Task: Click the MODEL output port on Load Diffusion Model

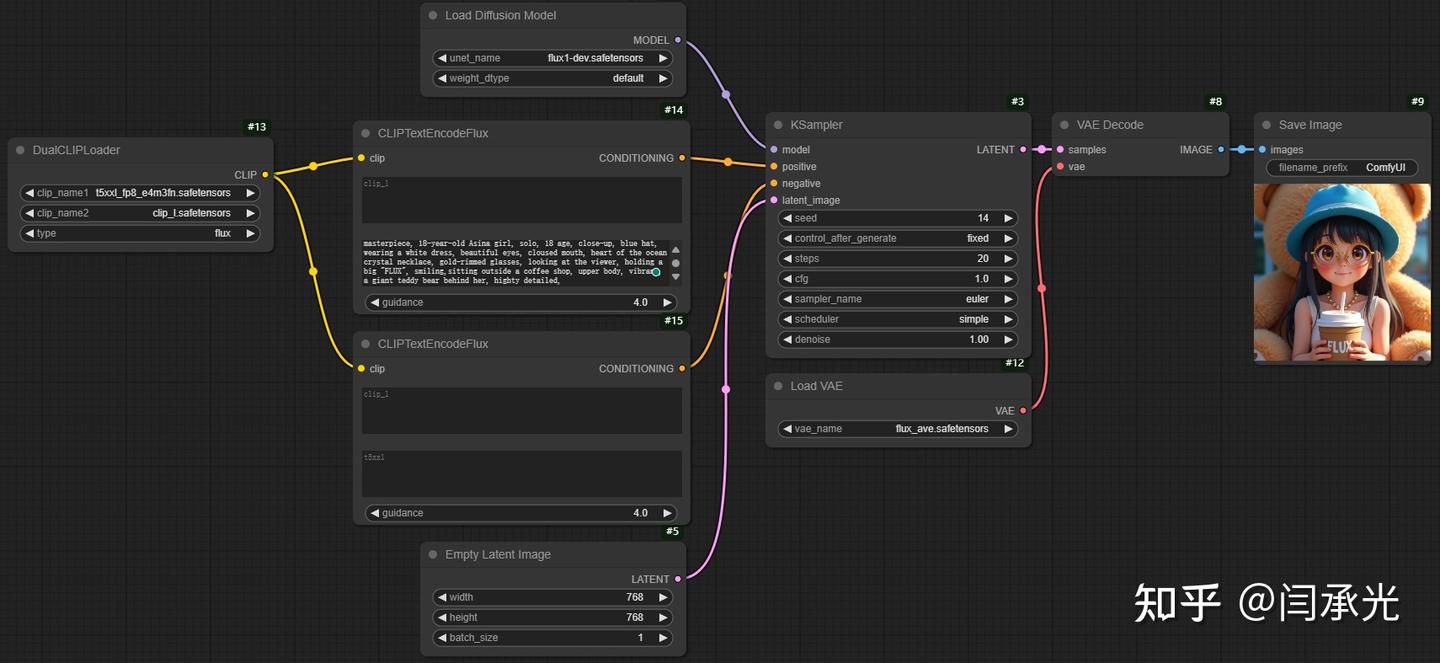Action: pyautogui.click(x=678, y=40)
